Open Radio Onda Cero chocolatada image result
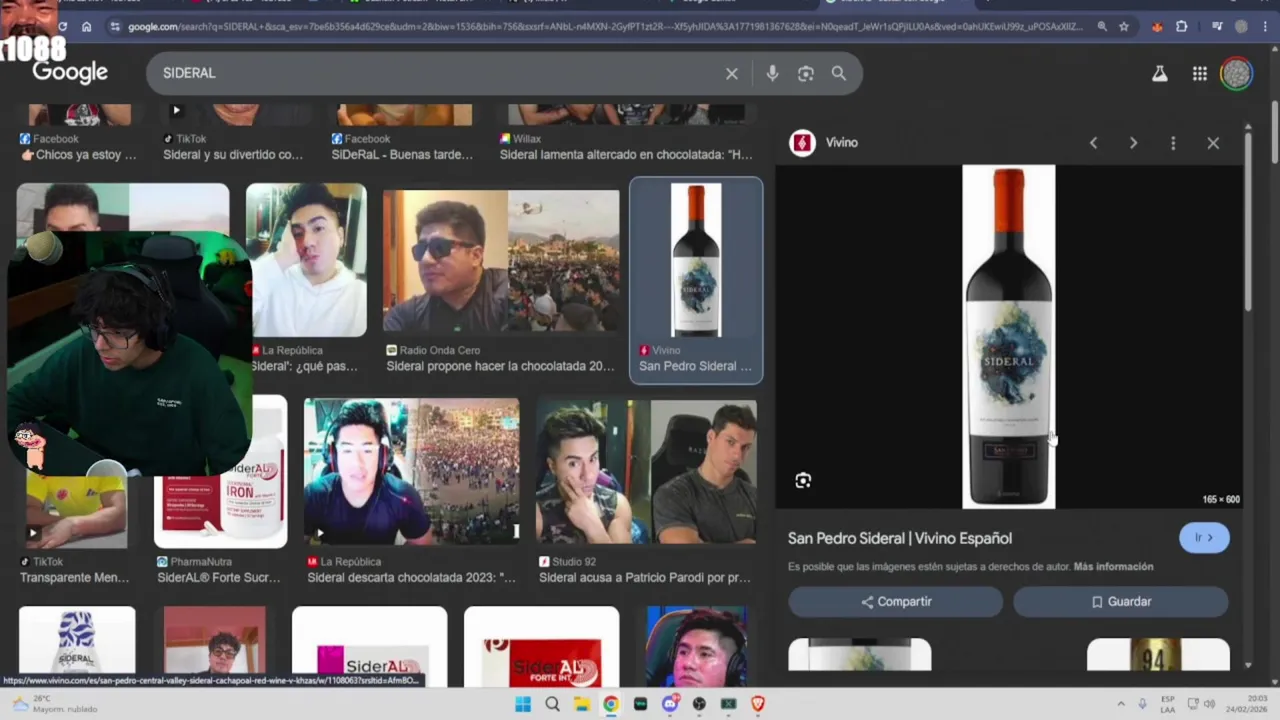The image size is (1280, 720). (x=501, y=261)
